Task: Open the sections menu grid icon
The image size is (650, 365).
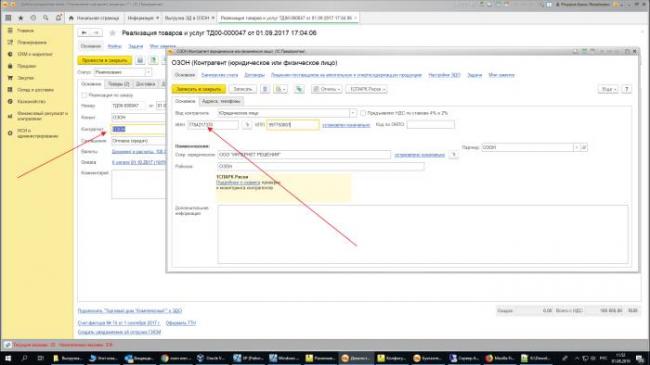Action: [x=8, y=18]
